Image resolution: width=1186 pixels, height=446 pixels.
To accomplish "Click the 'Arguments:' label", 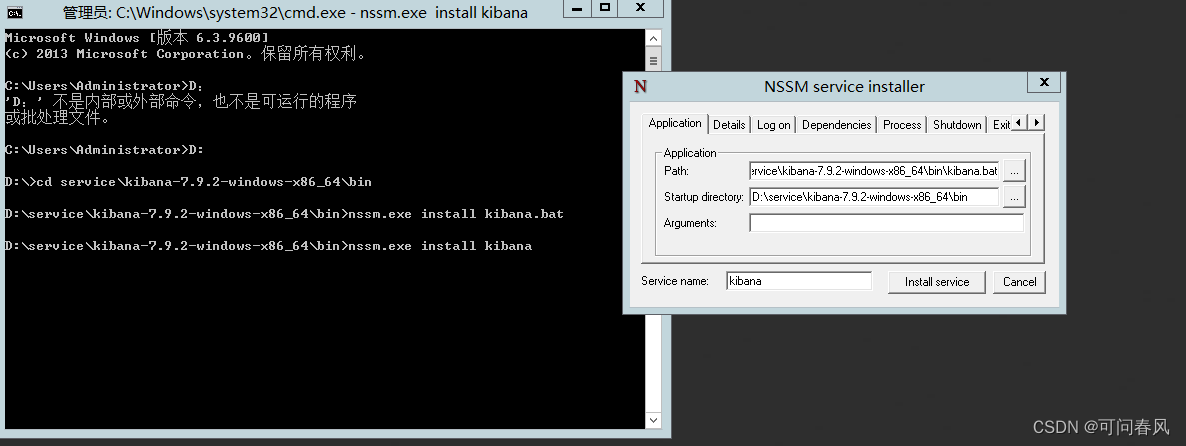I will point(690,223).
